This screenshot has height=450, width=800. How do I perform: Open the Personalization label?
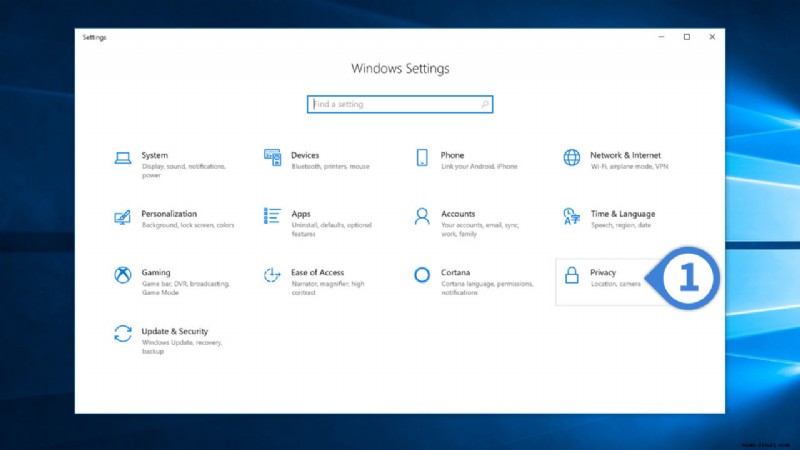tap(169, 214)
